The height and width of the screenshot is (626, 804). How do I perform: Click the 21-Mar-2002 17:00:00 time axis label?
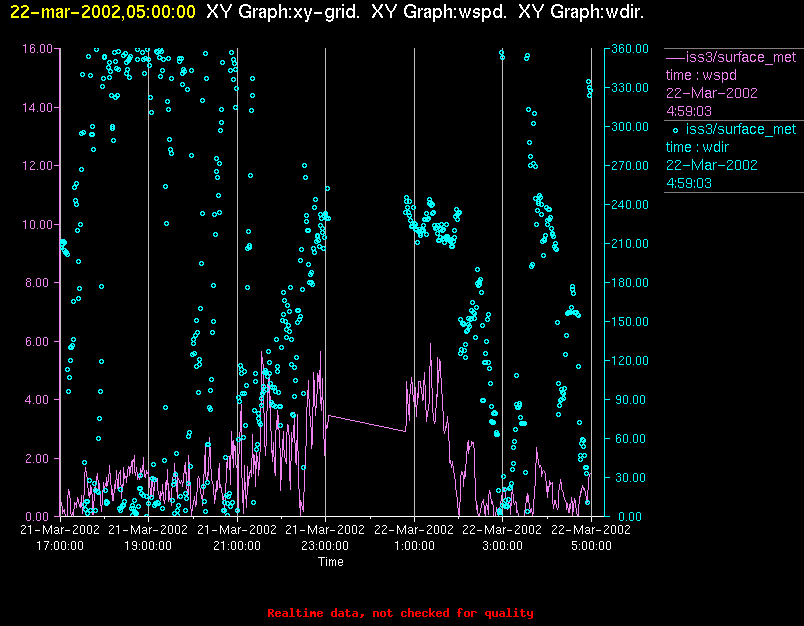coord(60,537)
